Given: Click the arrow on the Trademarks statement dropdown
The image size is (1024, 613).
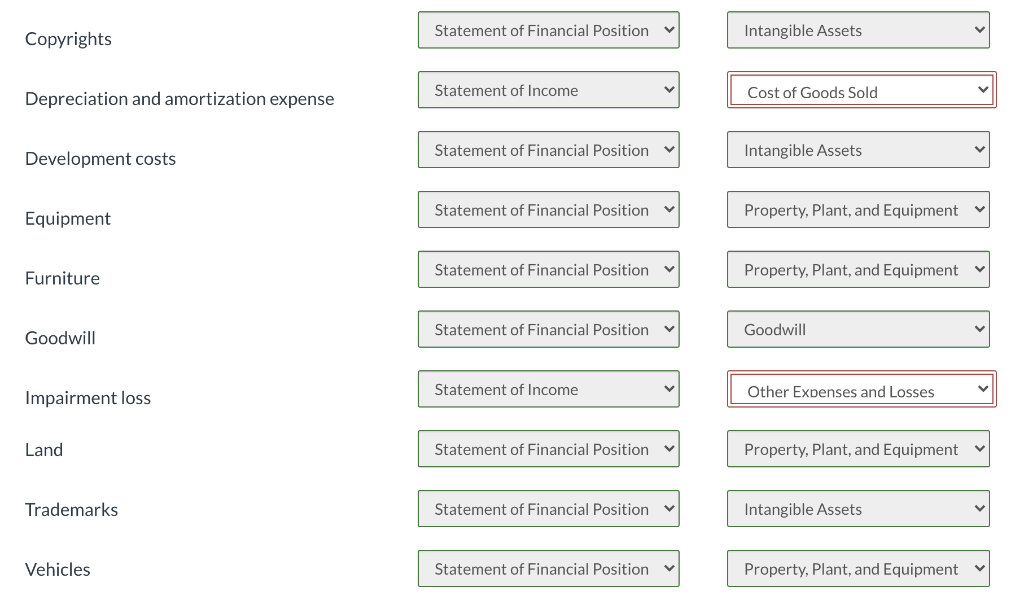Looking at the screenshot, I should point(667,508).
